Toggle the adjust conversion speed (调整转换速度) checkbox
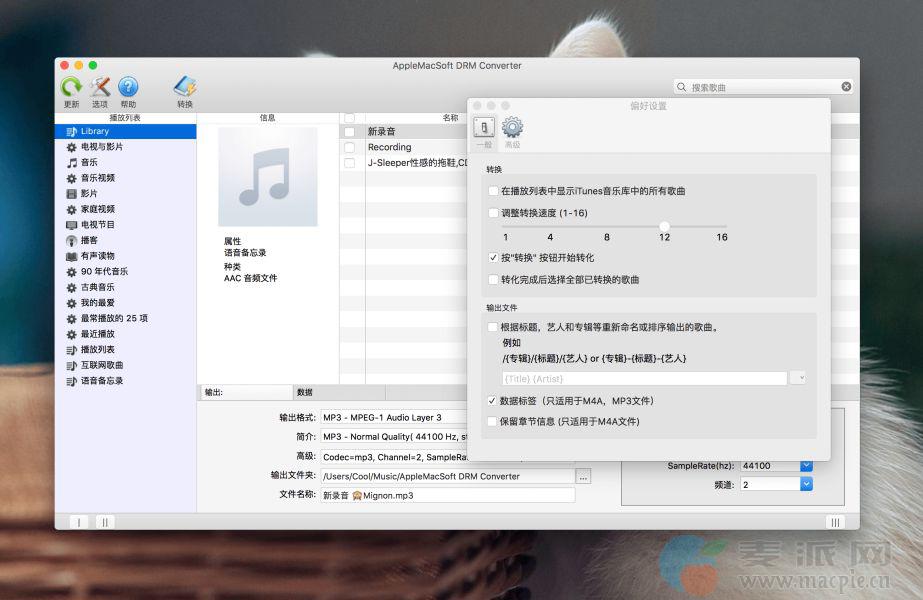This screenshot has width=923, height=600. 493,212
